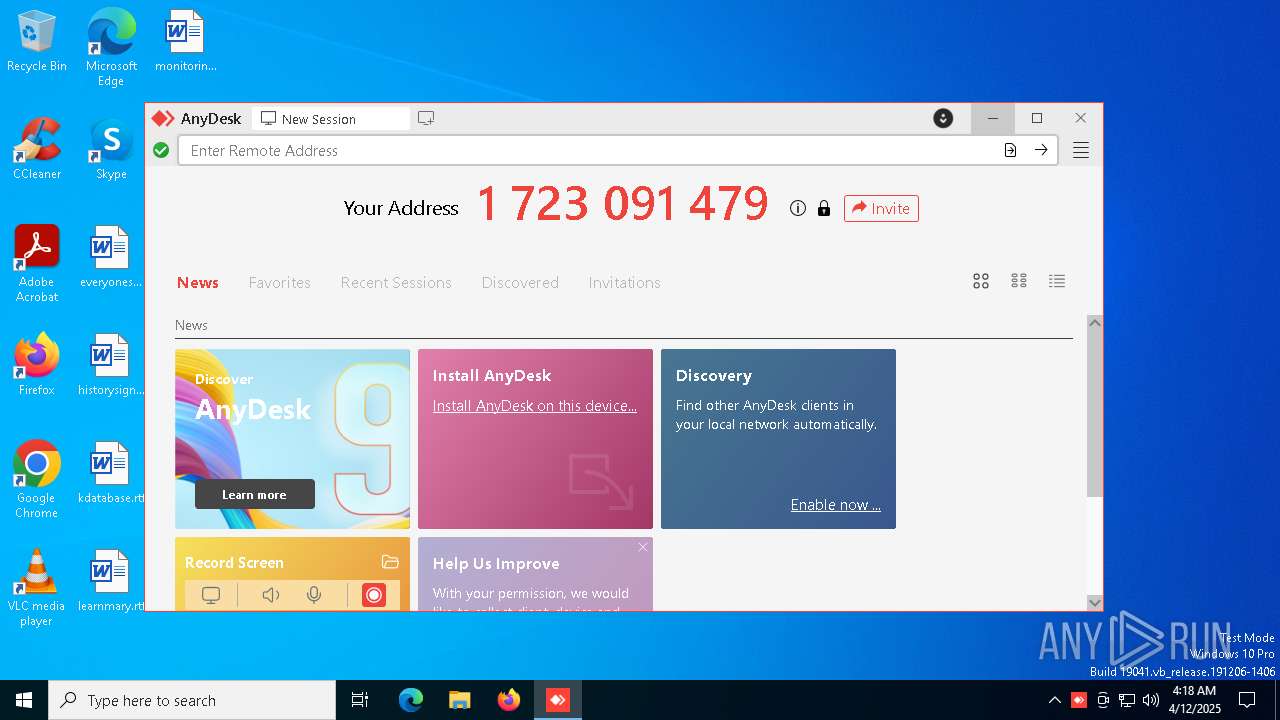The width and height of the screenshot is (1280, 720).
Task: Click the taskbar search box
Action: tap(192, 700)
